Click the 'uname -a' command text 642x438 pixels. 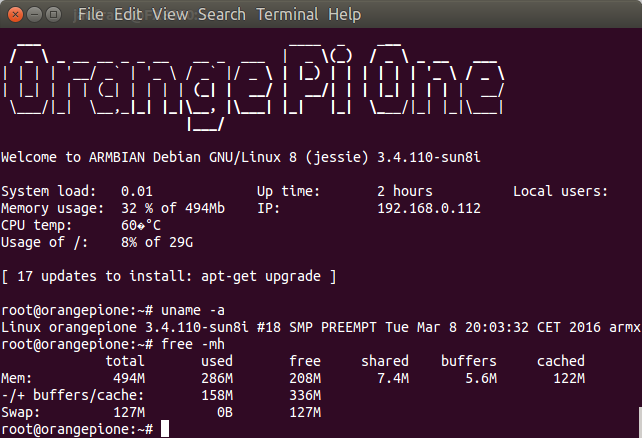pos(193,311)
